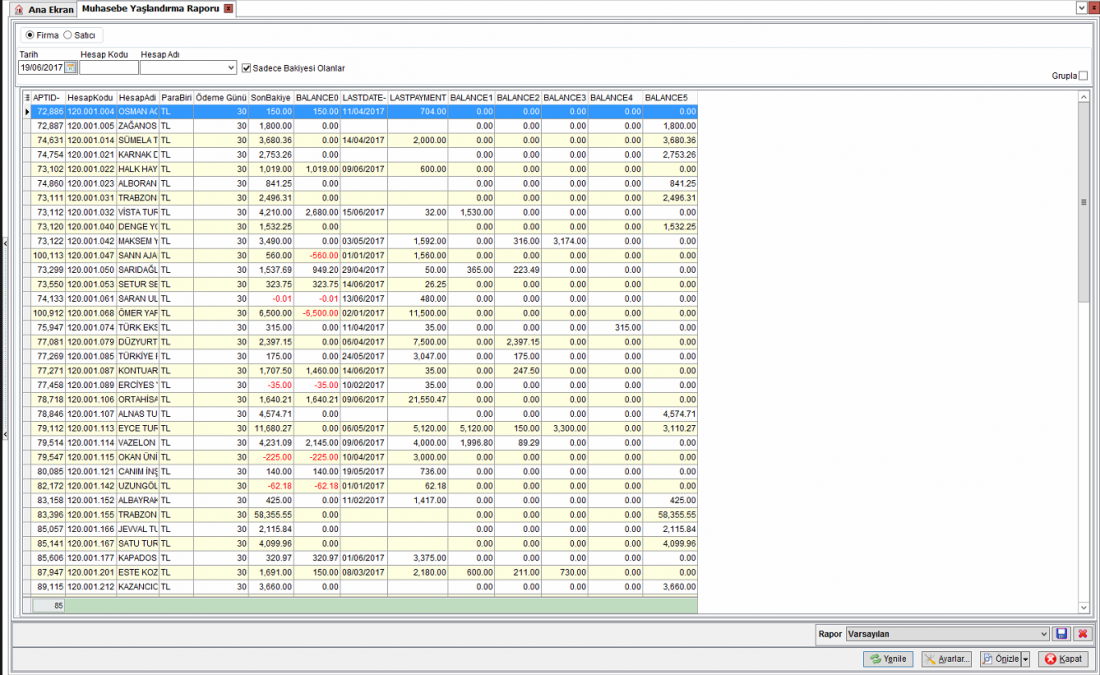Click the Hesap Kodu input field
This screenshot has height=675, width=1100.
pos(109,68)
